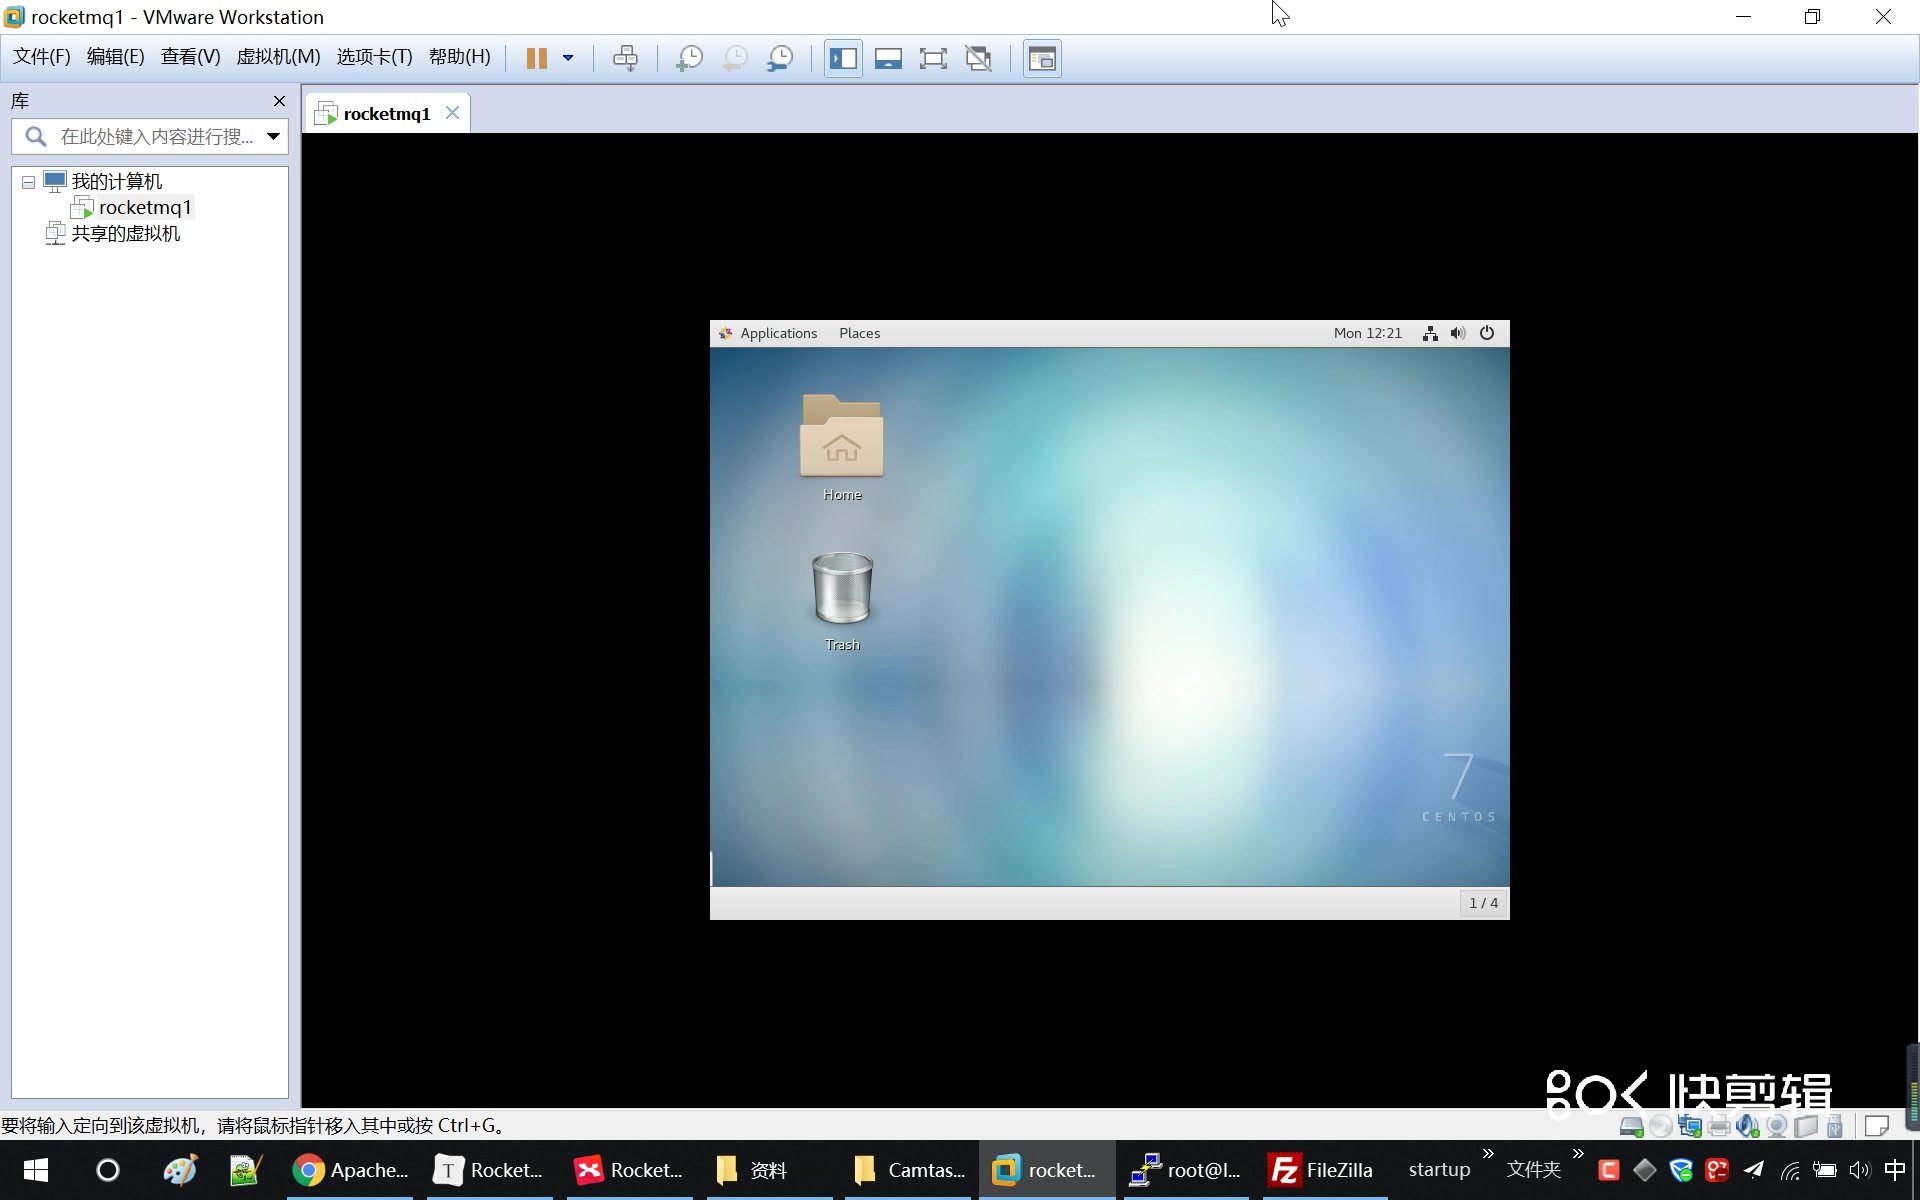The height and width of the screenshot is (1200, 1920).
Task: Open Applications menu in CentOS
Action: [x=778, y=333]
